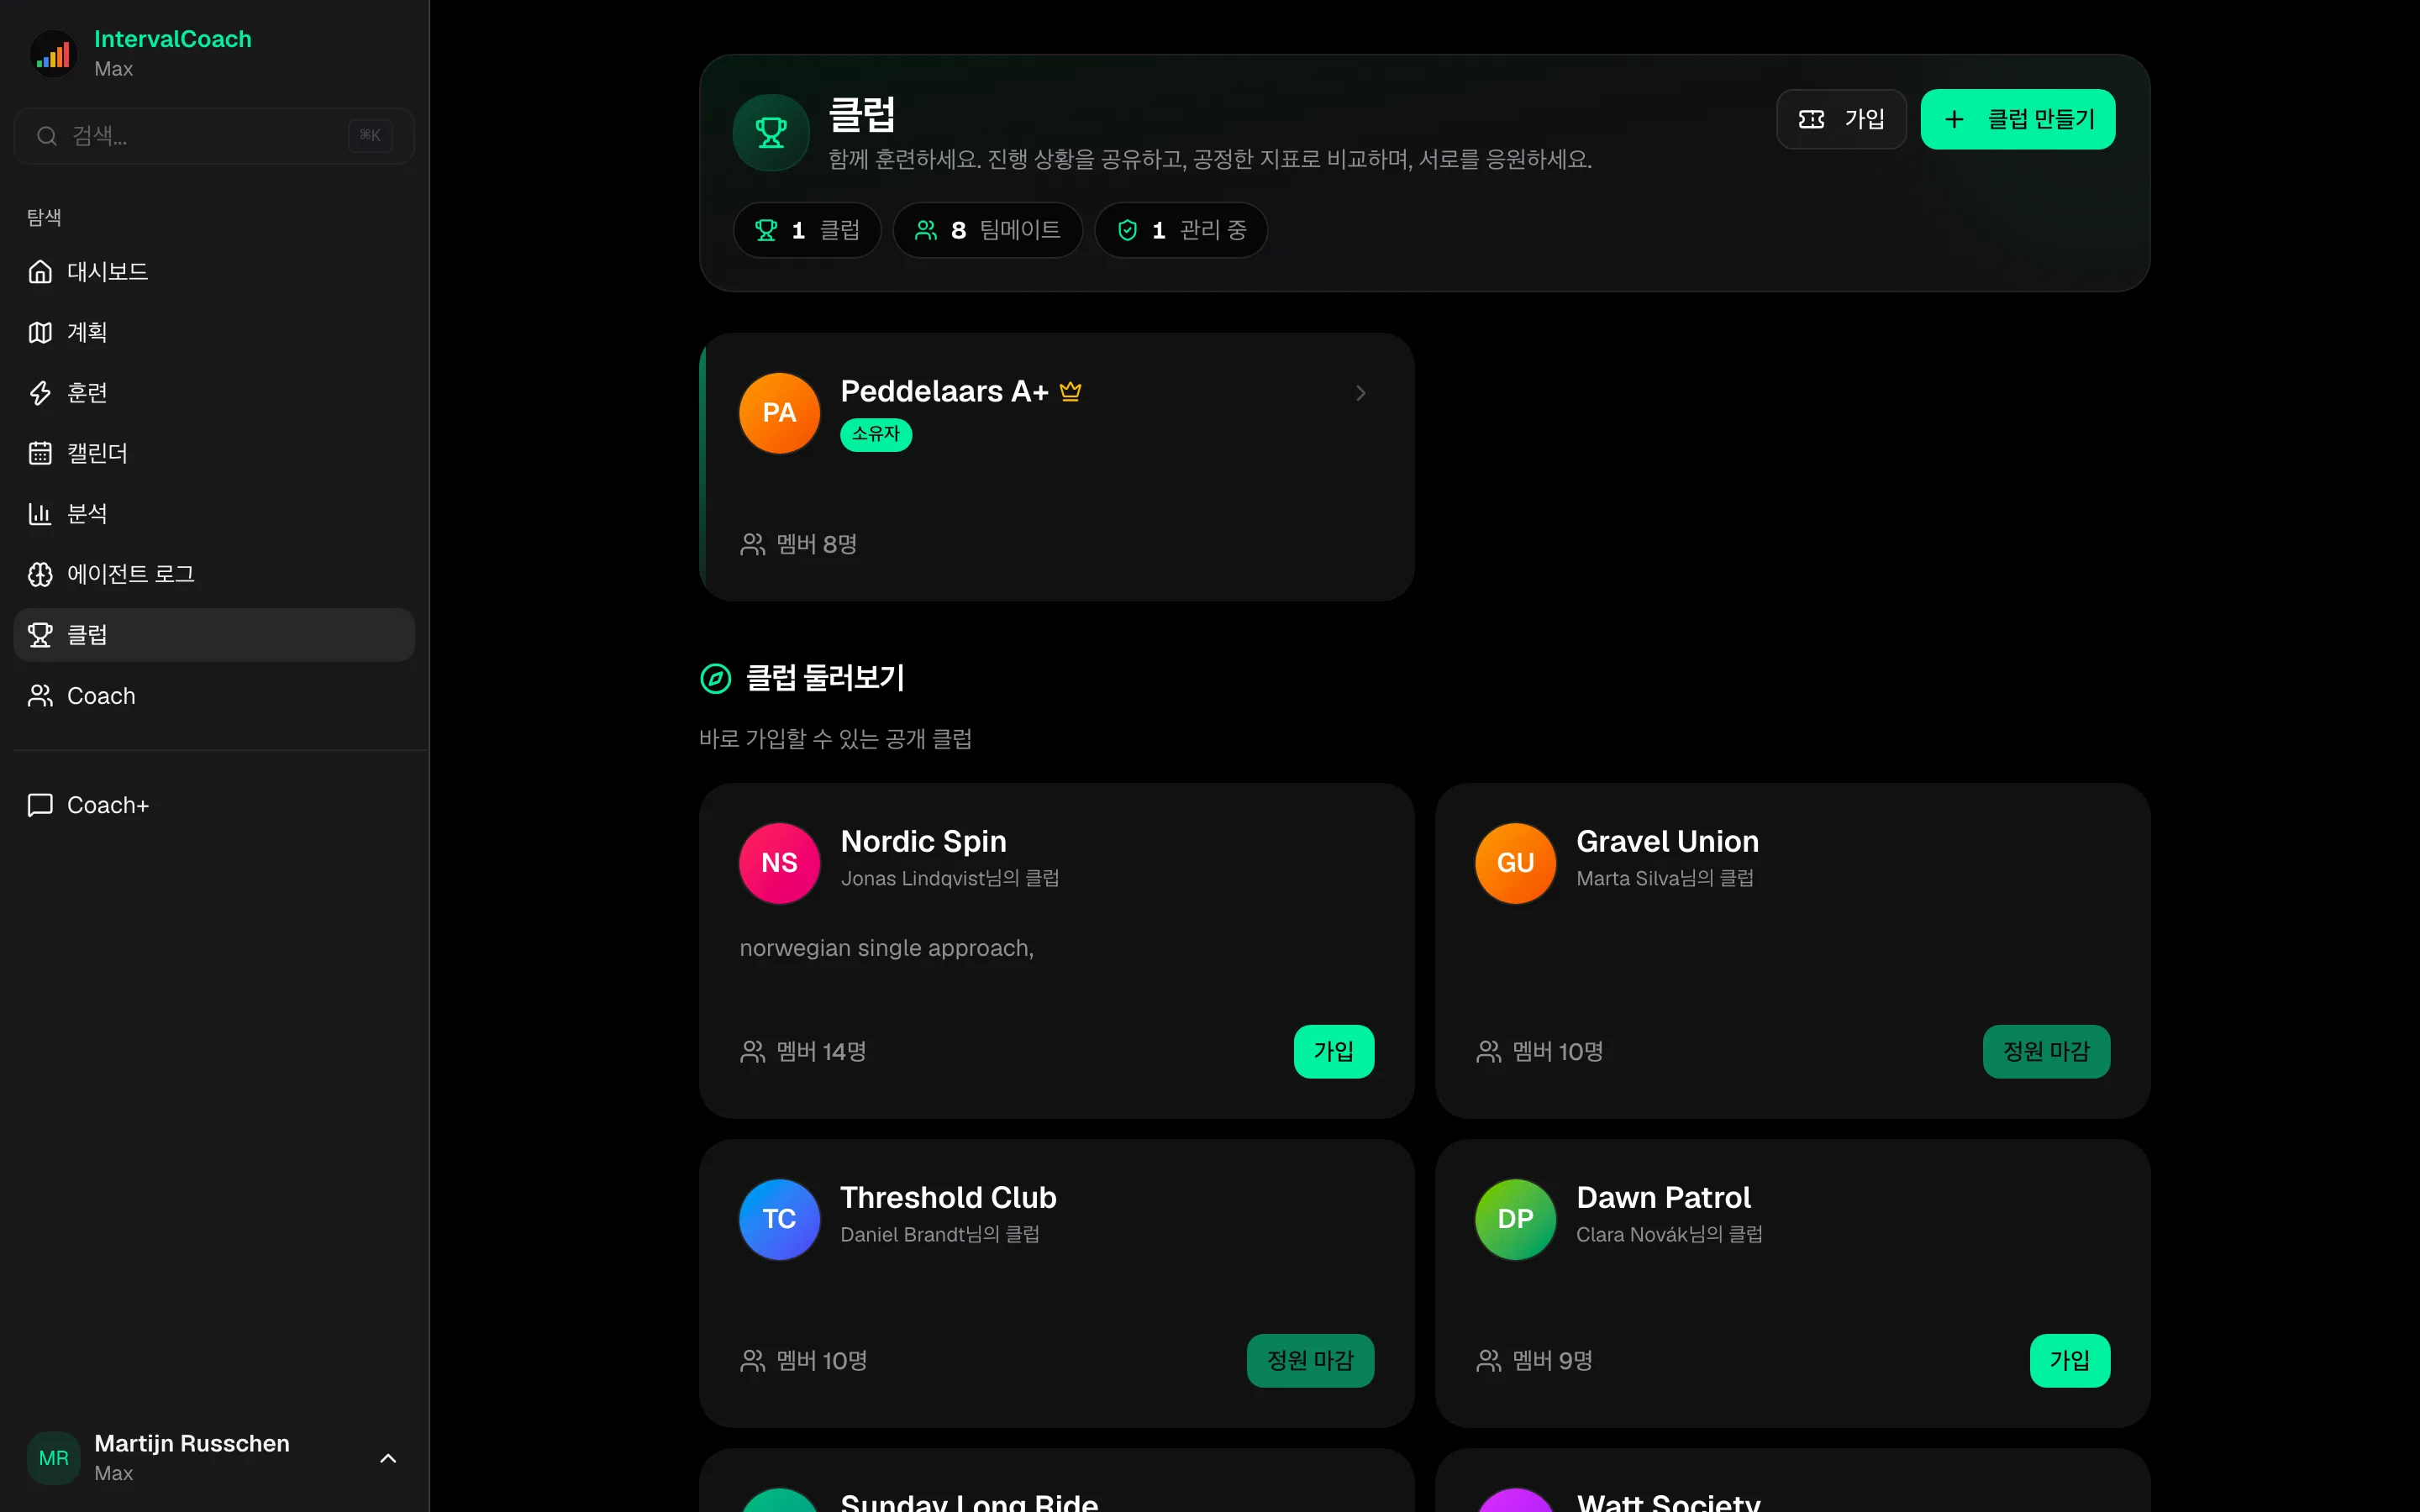The width and height of the screenshot is (2420, 1512).
Task: Click the text 'norwegian single approach,'
Action: coord(886,948)
